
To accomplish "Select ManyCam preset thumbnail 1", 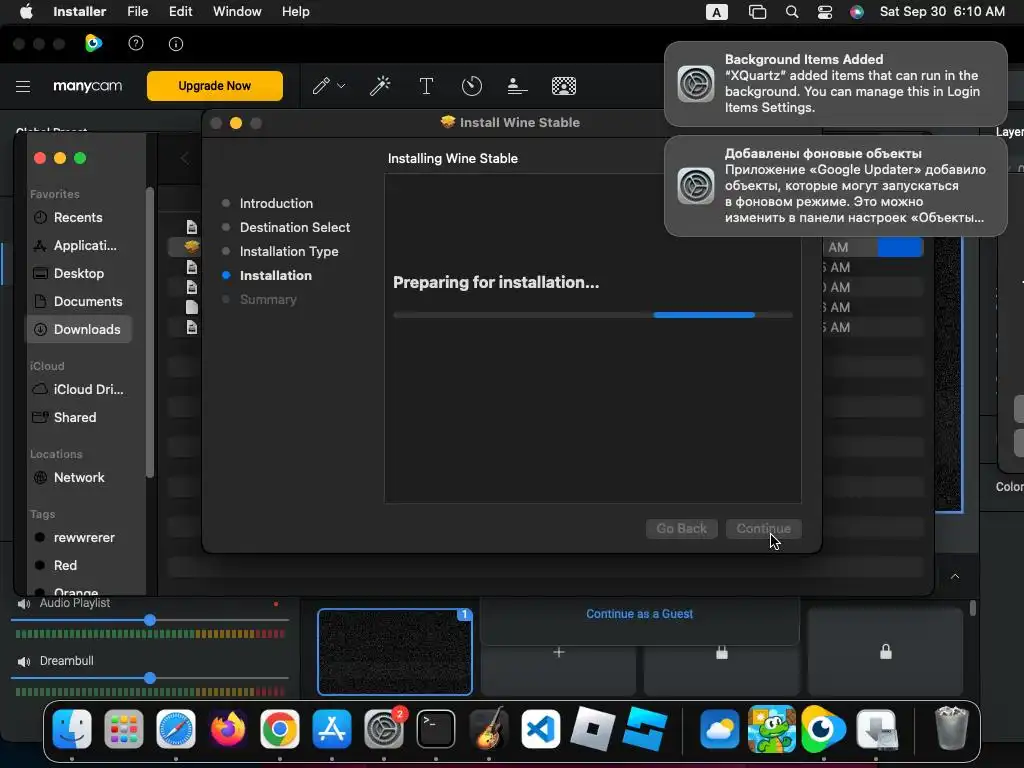I will coord(394,652).
